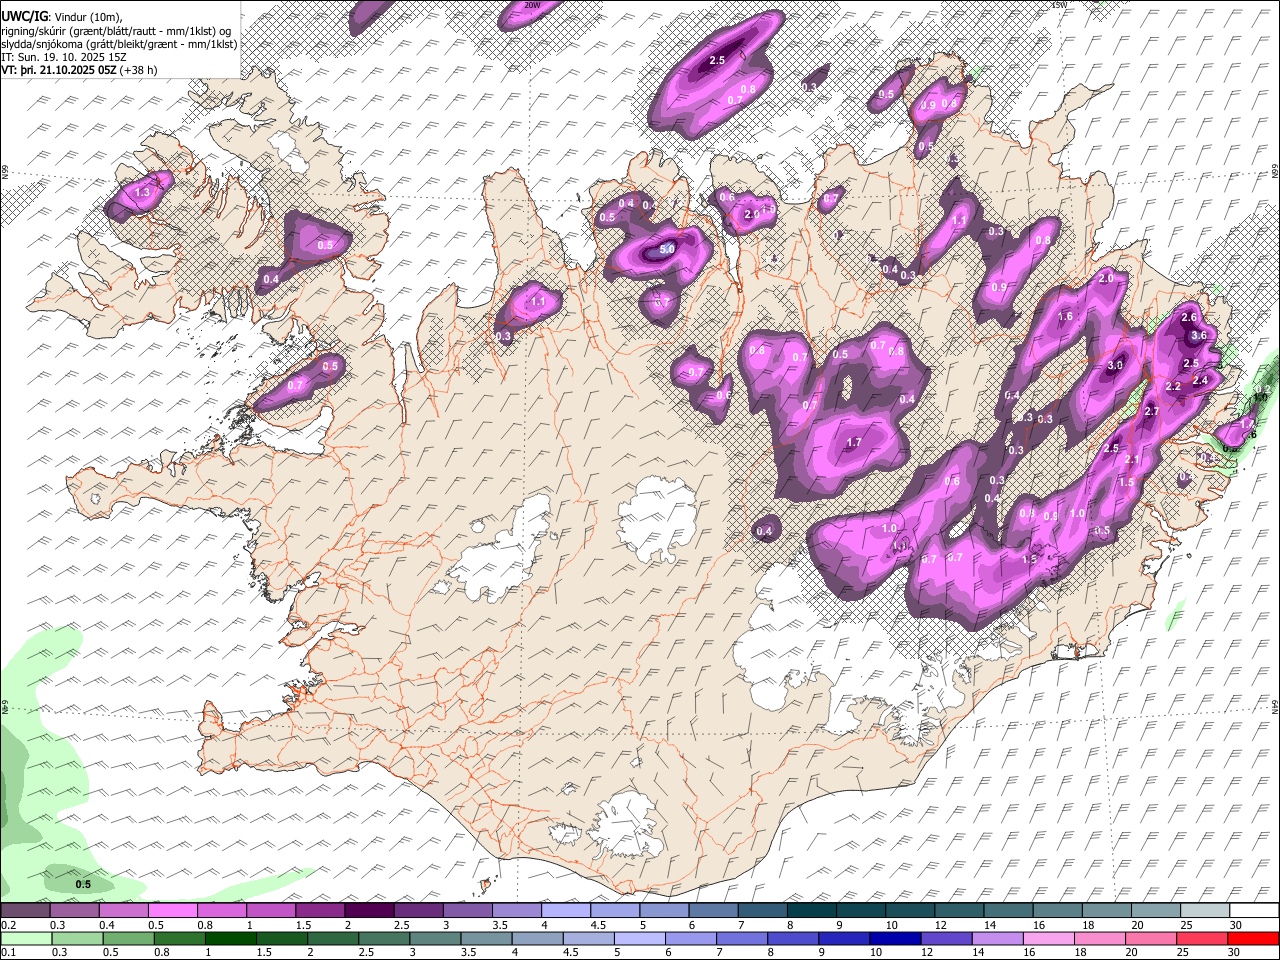Select the '2.4' snowfall value on the map
The image size is (1280, 960).
pyautogui.click(x=1201, y=380)
